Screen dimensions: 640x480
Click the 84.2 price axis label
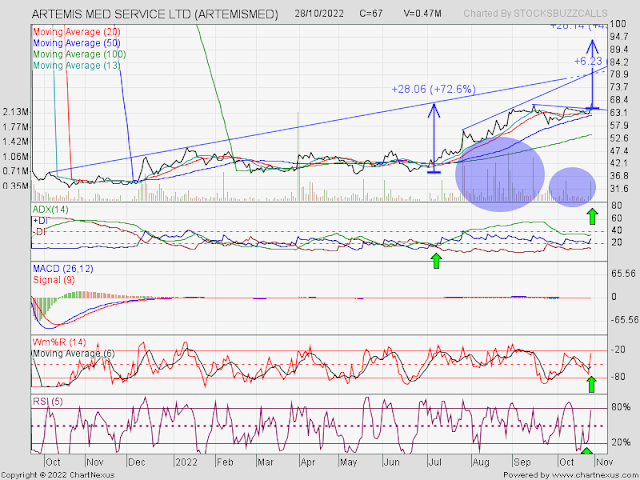619,62
